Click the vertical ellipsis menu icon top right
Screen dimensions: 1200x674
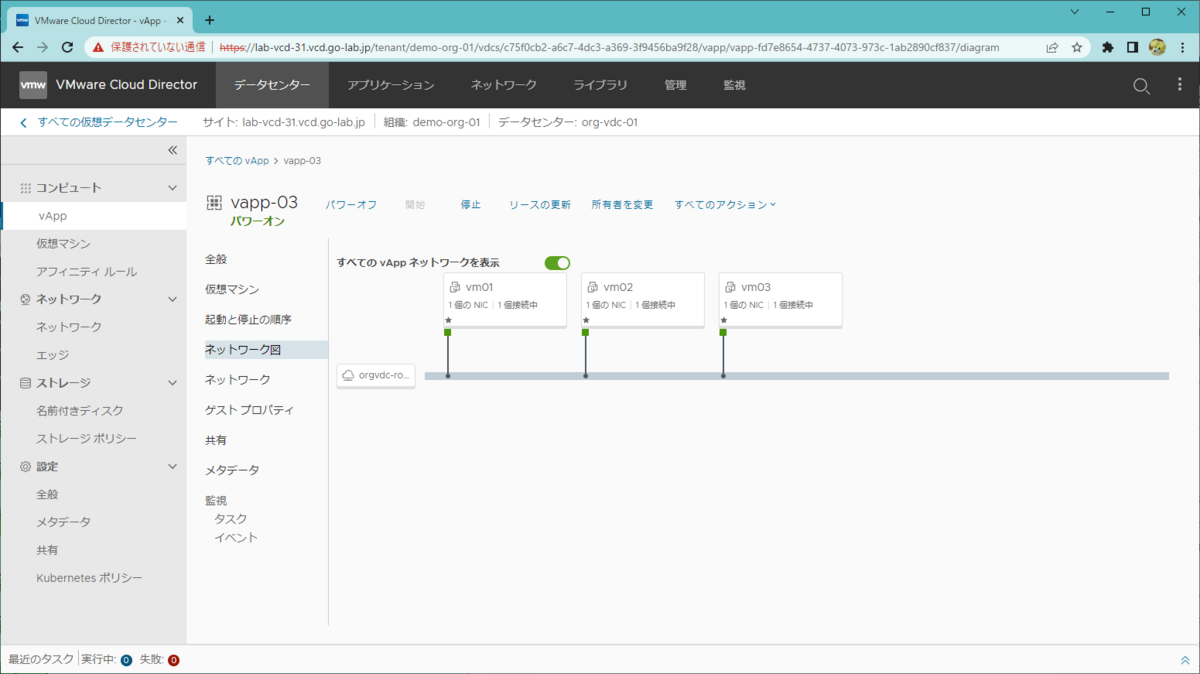pyautogui.click(x=1178, y=85)
